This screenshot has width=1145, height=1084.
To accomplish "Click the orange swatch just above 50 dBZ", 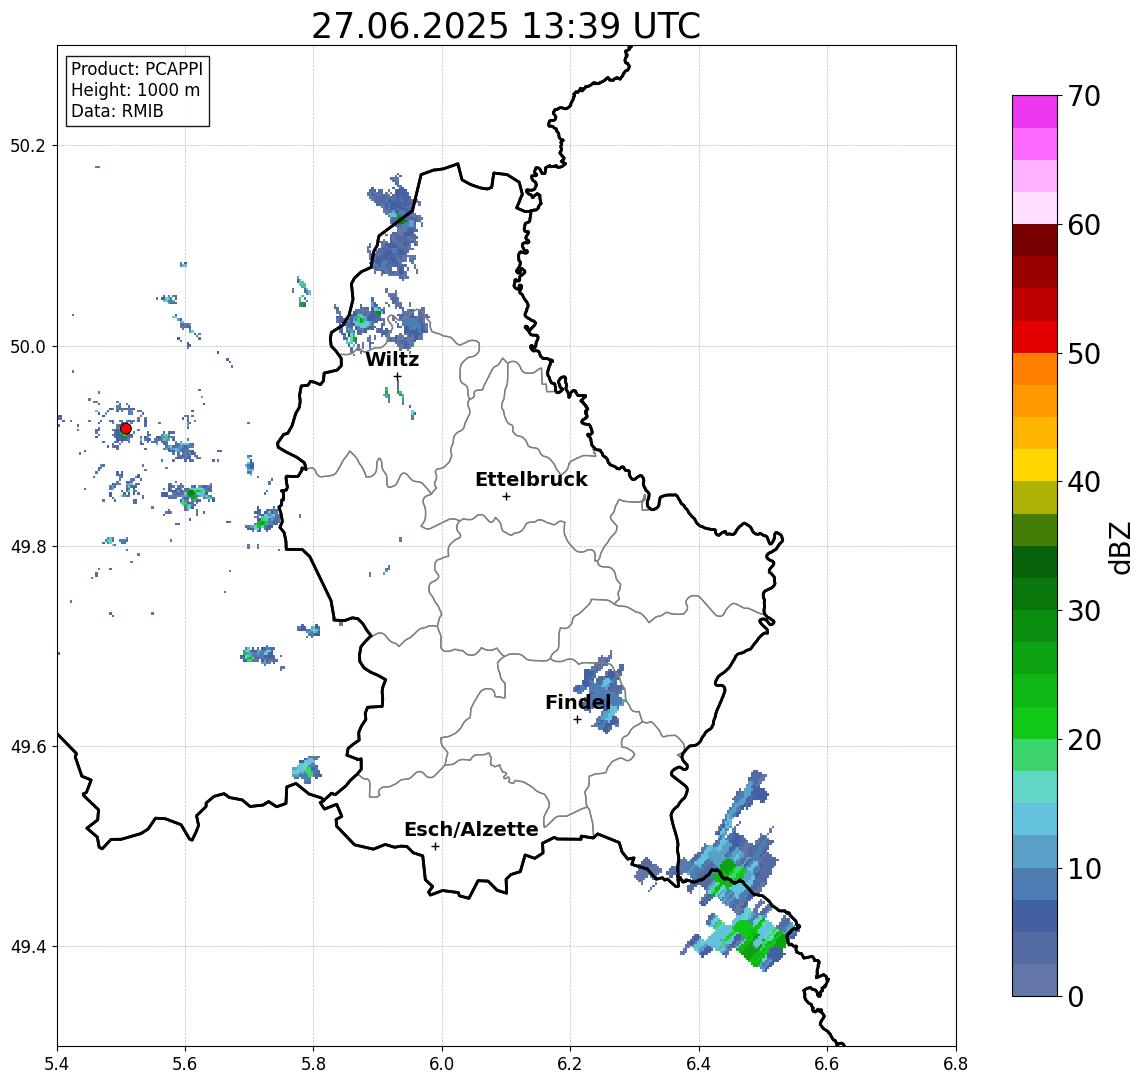I will (1035, 370).
